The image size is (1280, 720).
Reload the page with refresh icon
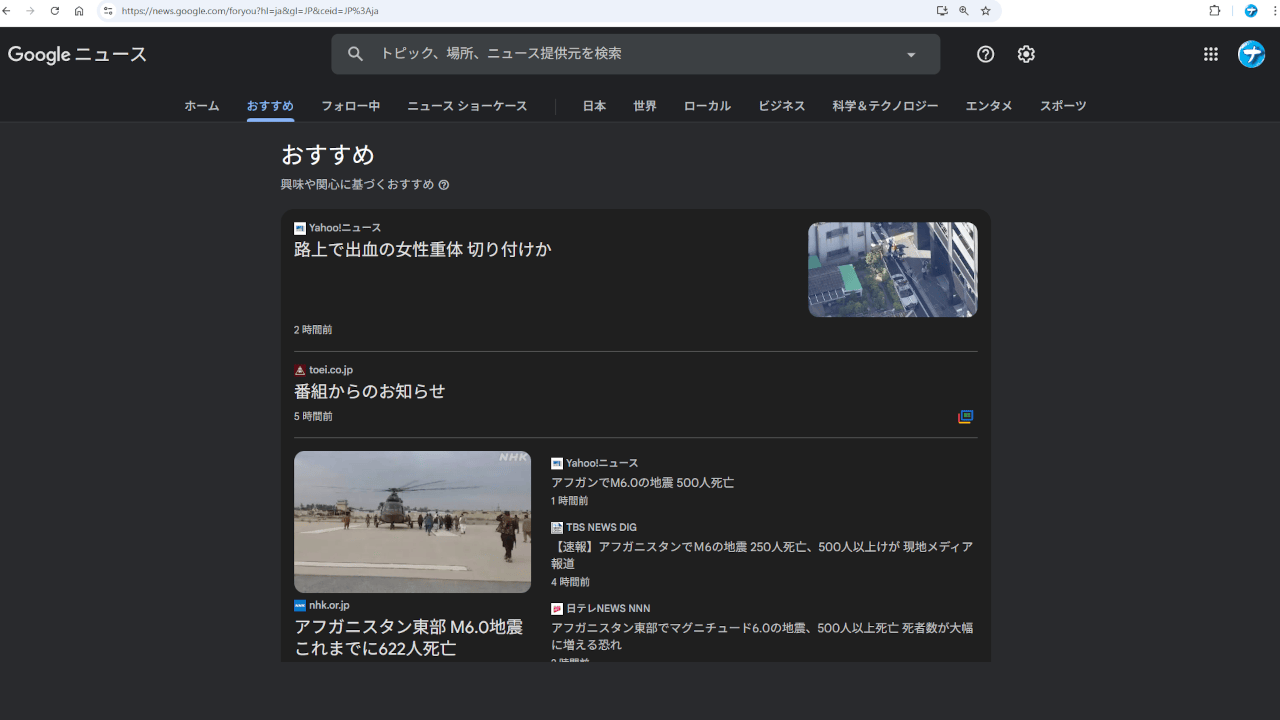pyautogui.click(x=55, y=11)
